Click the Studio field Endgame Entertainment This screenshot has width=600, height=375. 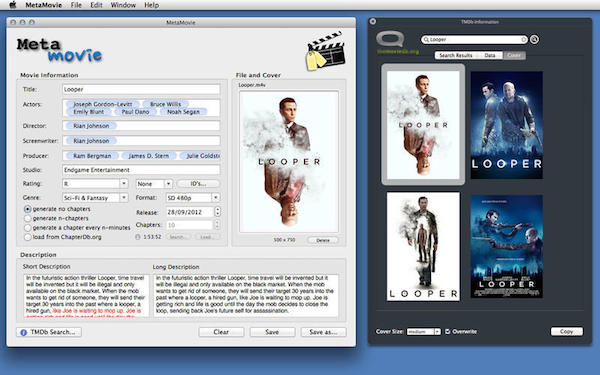[141, 170]
